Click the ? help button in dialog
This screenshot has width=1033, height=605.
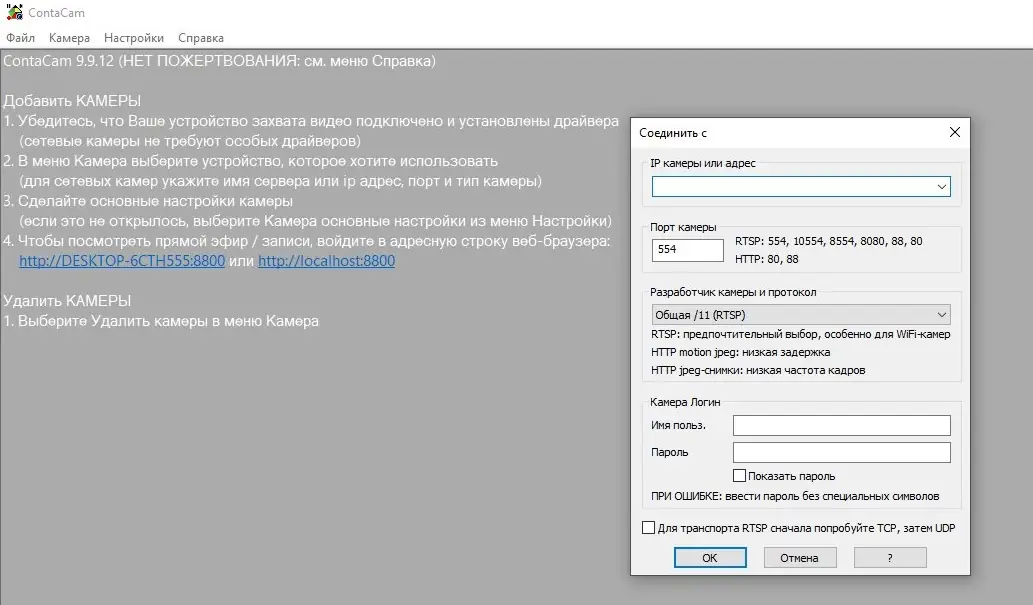point(888,557)
